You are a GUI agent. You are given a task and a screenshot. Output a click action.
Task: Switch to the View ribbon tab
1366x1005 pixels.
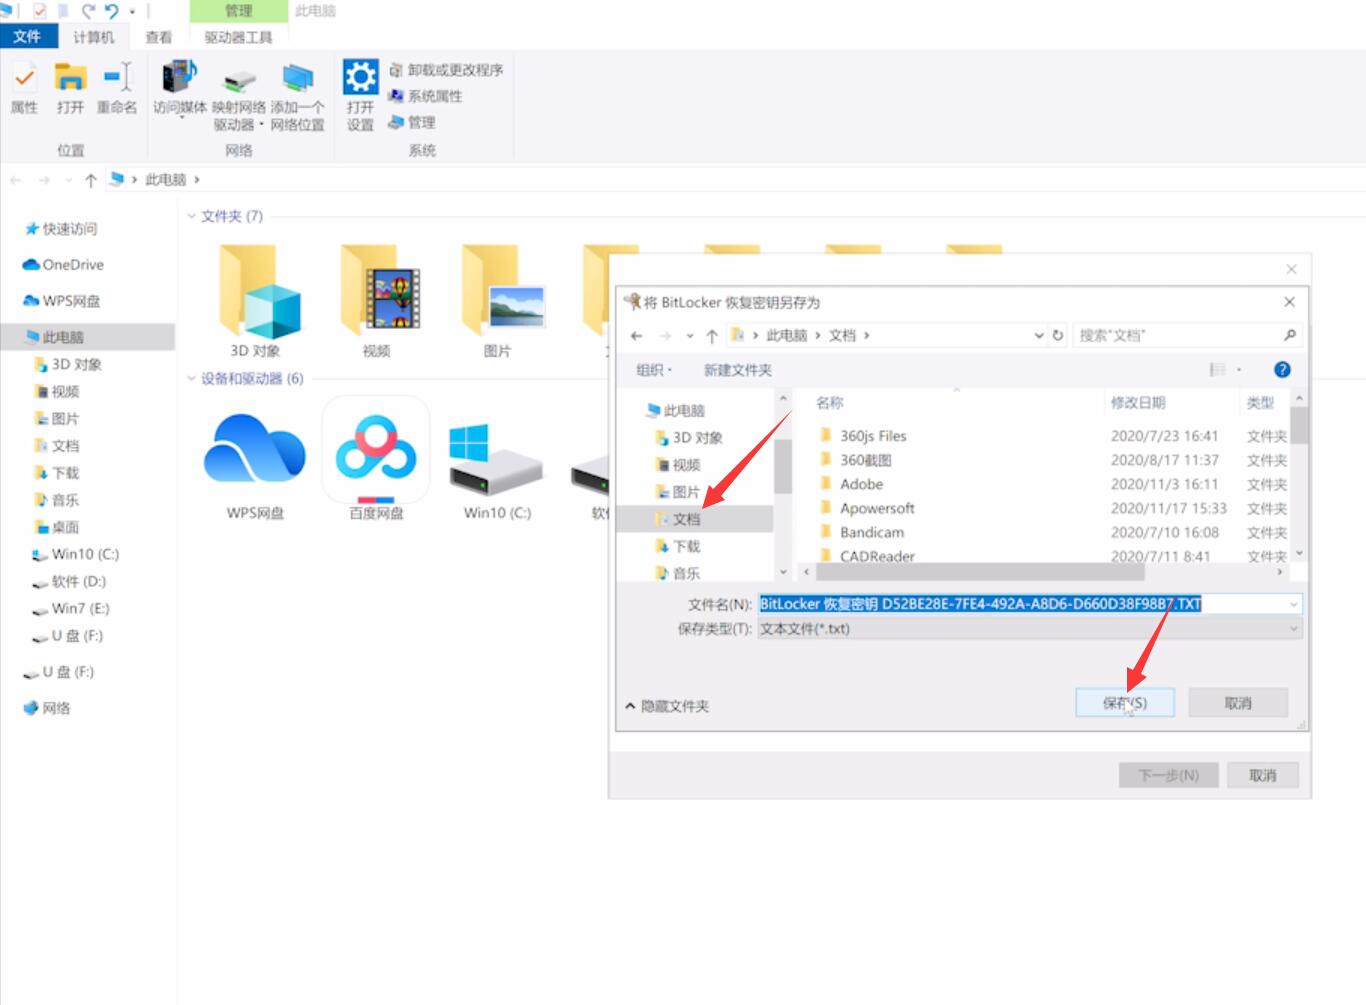click(x=158, y=37)
